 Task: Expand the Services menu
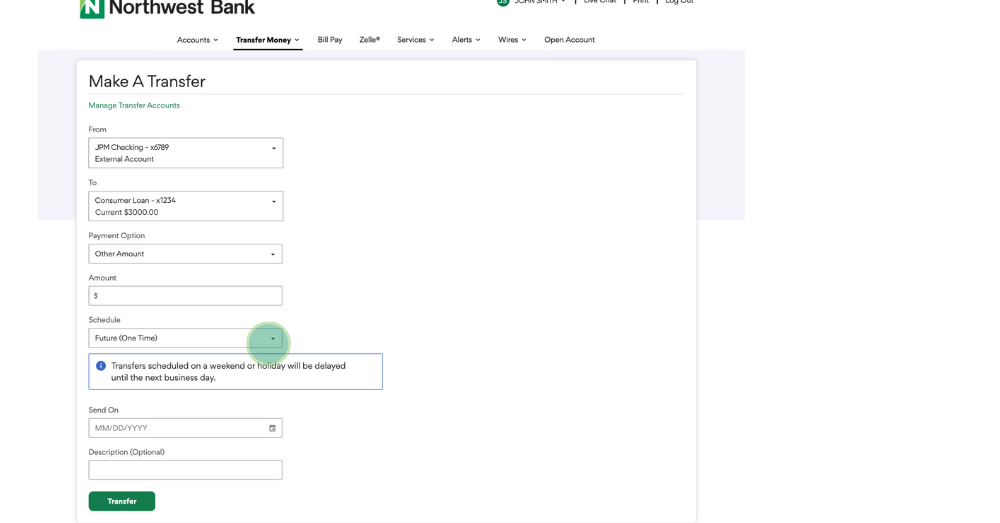(x=415, y=40)
